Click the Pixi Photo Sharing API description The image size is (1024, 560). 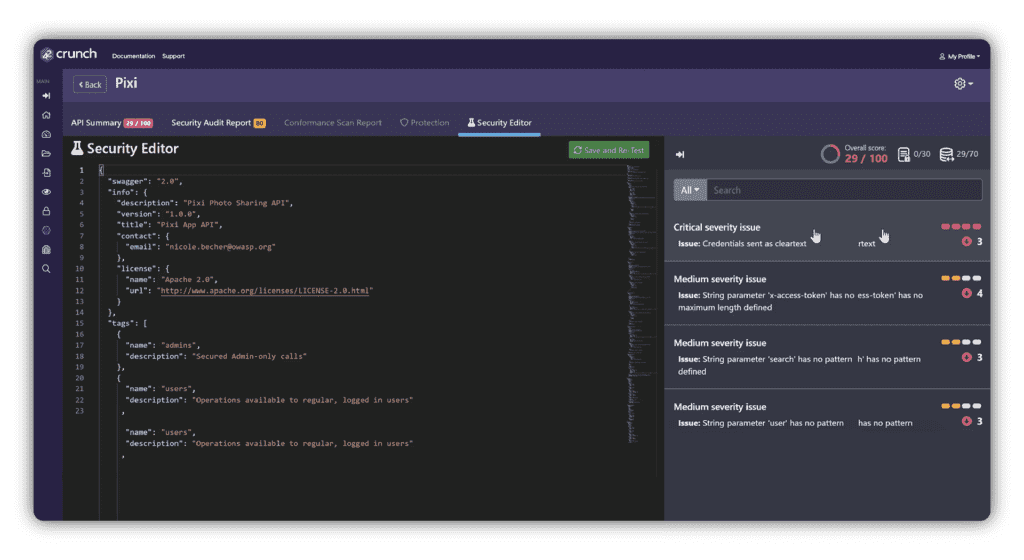(238, 203)
